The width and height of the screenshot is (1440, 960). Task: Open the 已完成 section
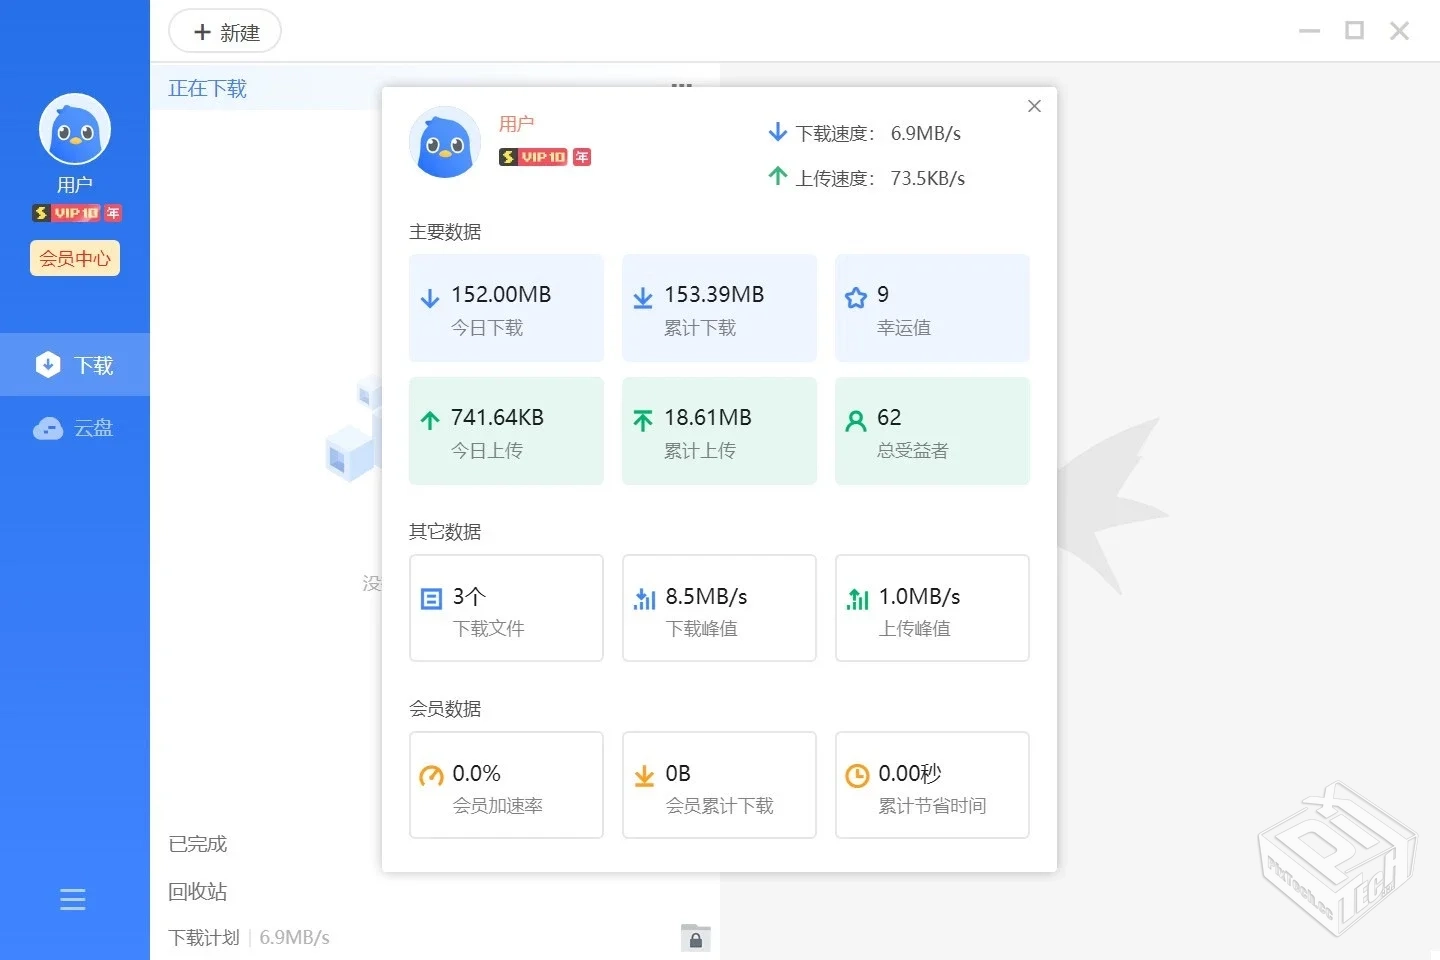coord(197,843)
